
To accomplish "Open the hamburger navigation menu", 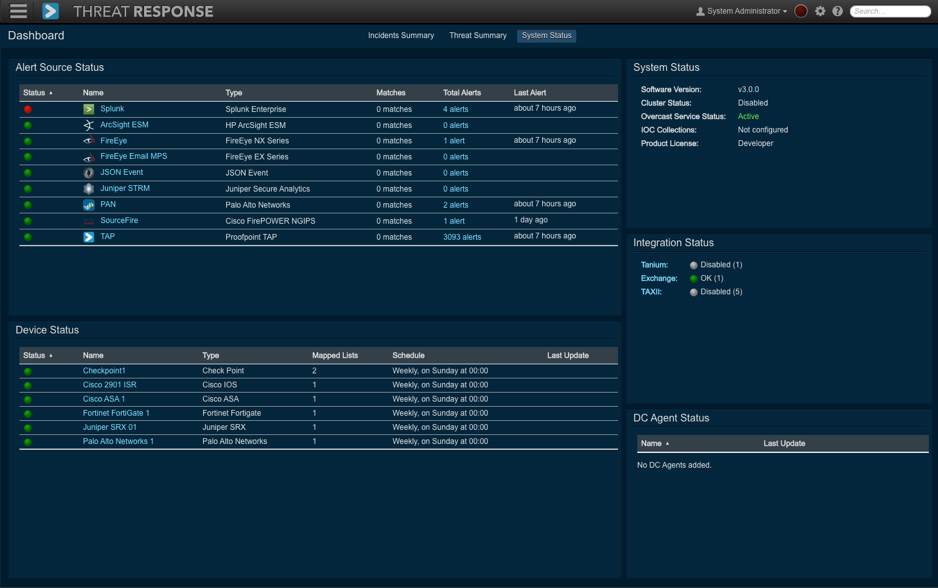I will (18, 12).
